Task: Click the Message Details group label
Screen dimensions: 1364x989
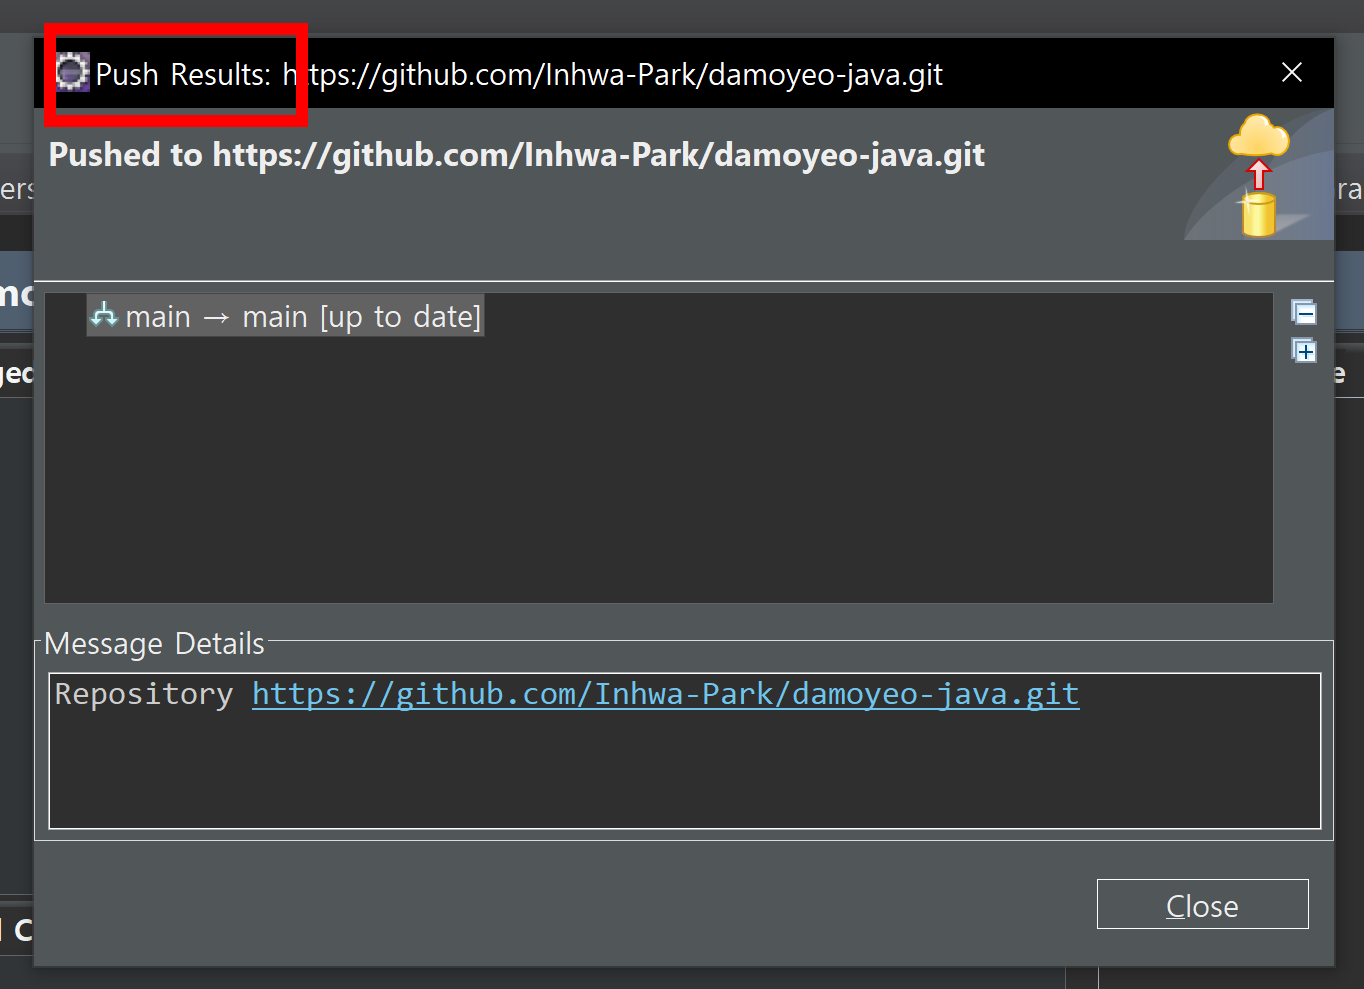Action: coord(154,643)
